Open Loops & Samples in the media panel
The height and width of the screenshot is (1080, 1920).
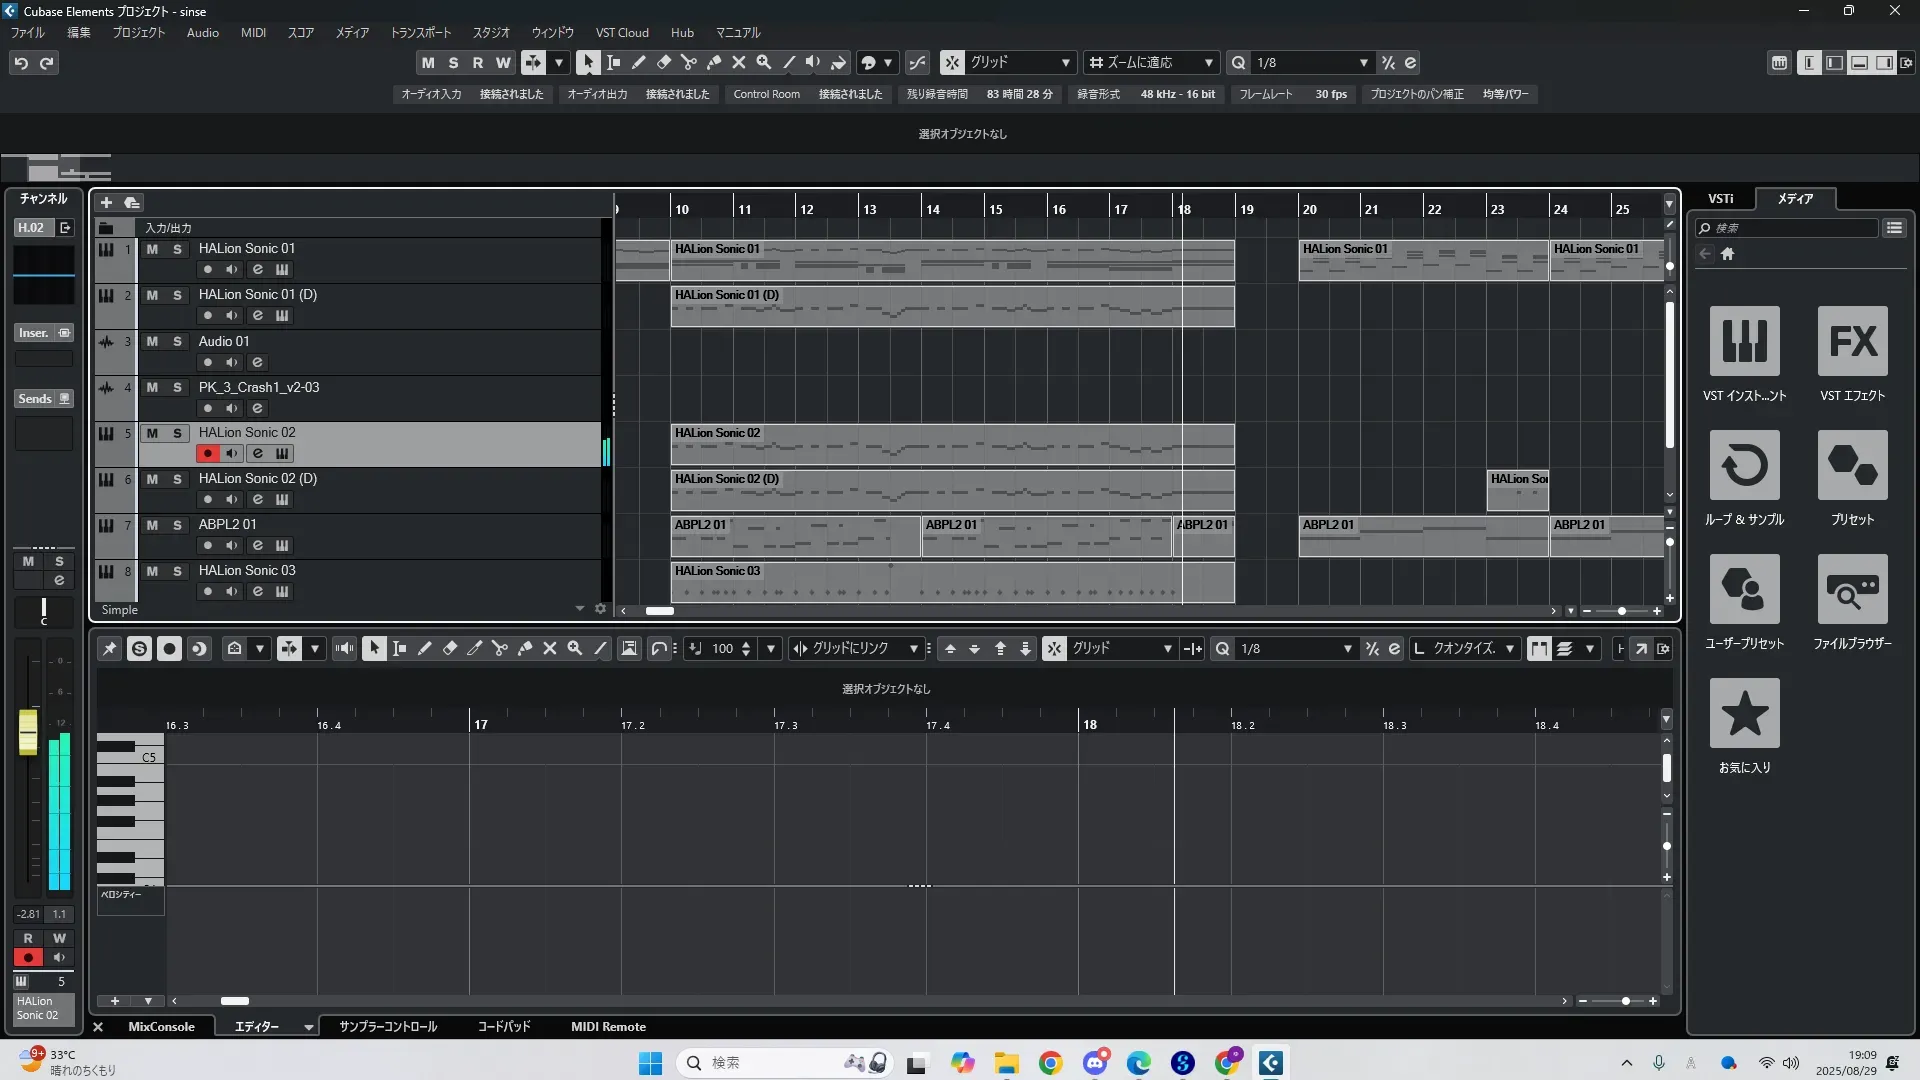tap(1744, 465)
